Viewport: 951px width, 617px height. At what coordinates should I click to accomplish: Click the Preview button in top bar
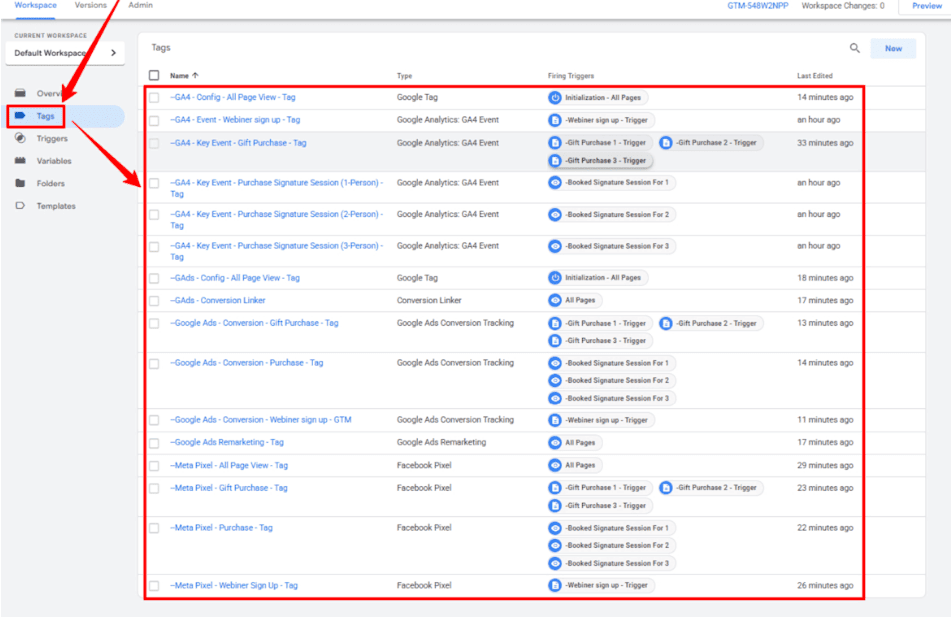click(x=926, y=6)
